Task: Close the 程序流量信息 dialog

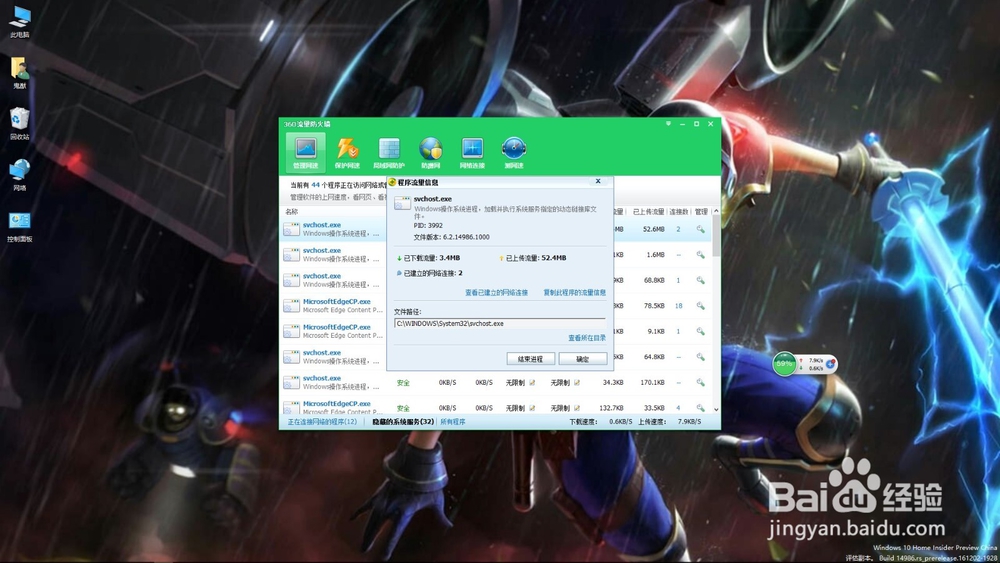Action: coord(598,181)
